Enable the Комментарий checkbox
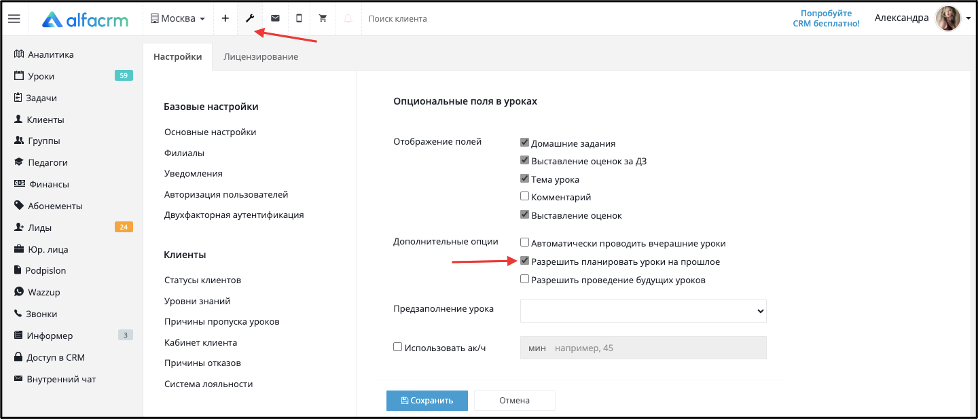The height and width of the screenshot is (420, 979). pos(524,197)
